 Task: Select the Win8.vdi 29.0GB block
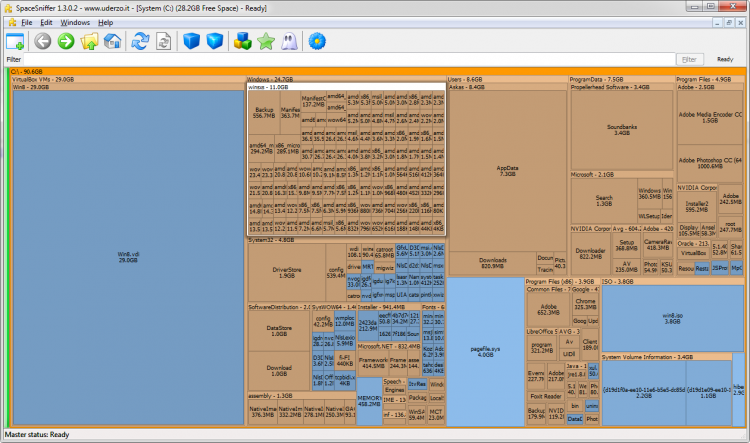[128, 257]
